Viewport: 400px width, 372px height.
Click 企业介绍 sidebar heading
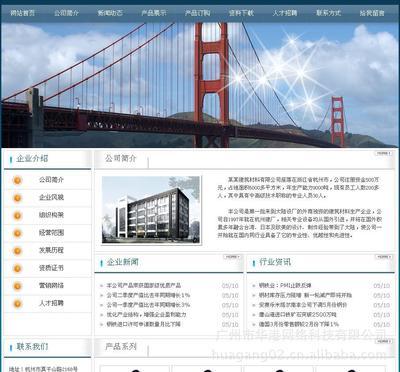click(32, 159)
